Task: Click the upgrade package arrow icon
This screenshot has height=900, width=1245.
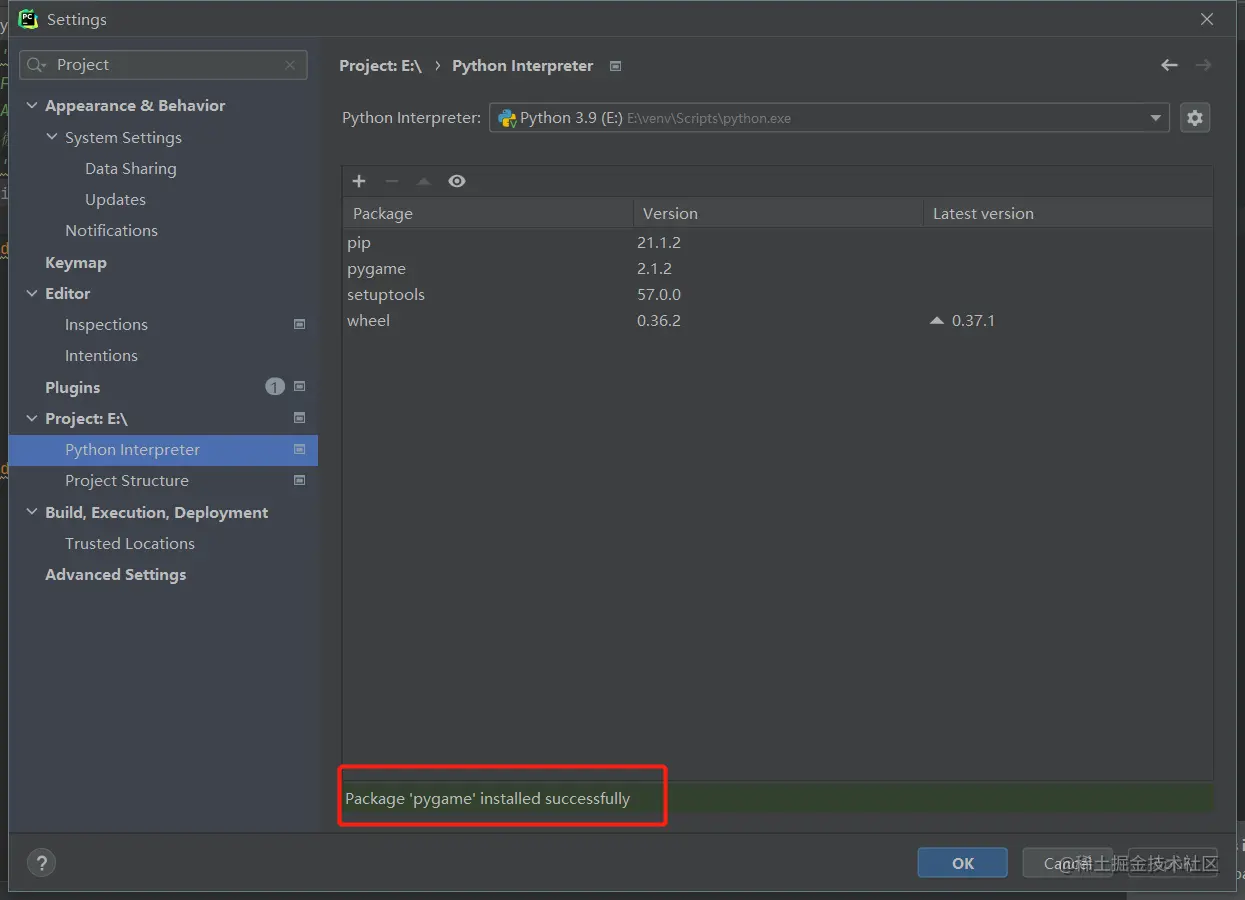Action: [x=424, y=181]
